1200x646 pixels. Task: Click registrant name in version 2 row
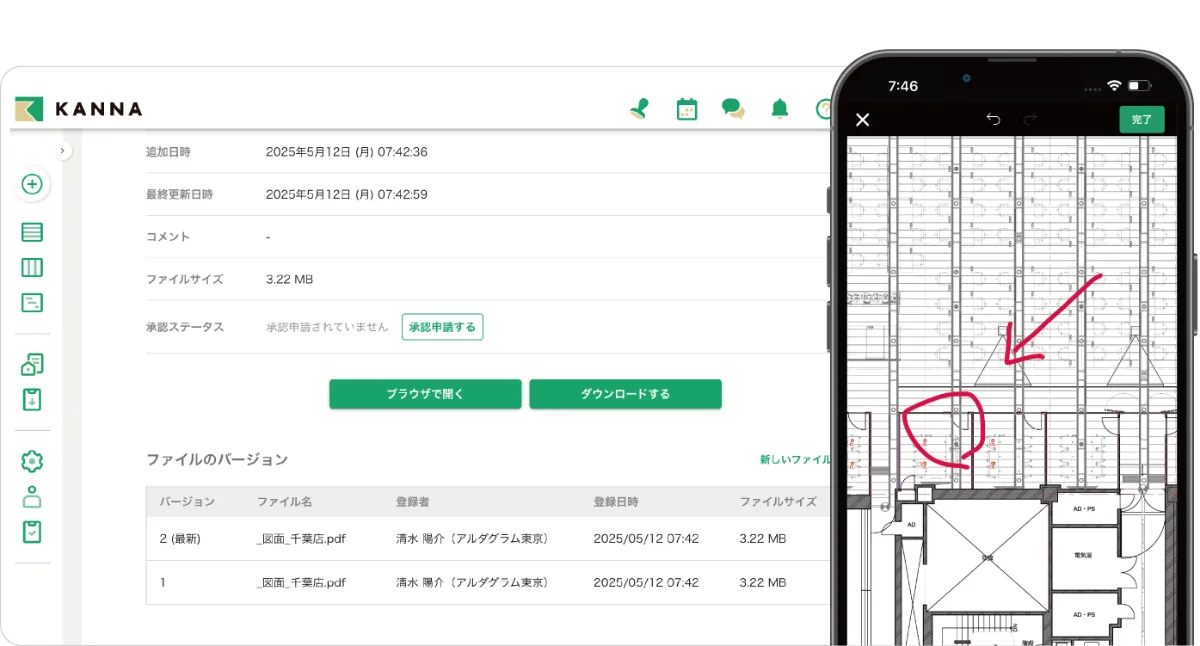(x=473, y=538)
